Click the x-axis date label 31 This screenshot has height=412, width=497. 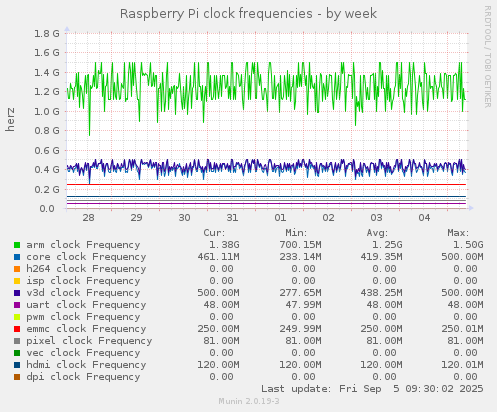[x=232, y=218]
